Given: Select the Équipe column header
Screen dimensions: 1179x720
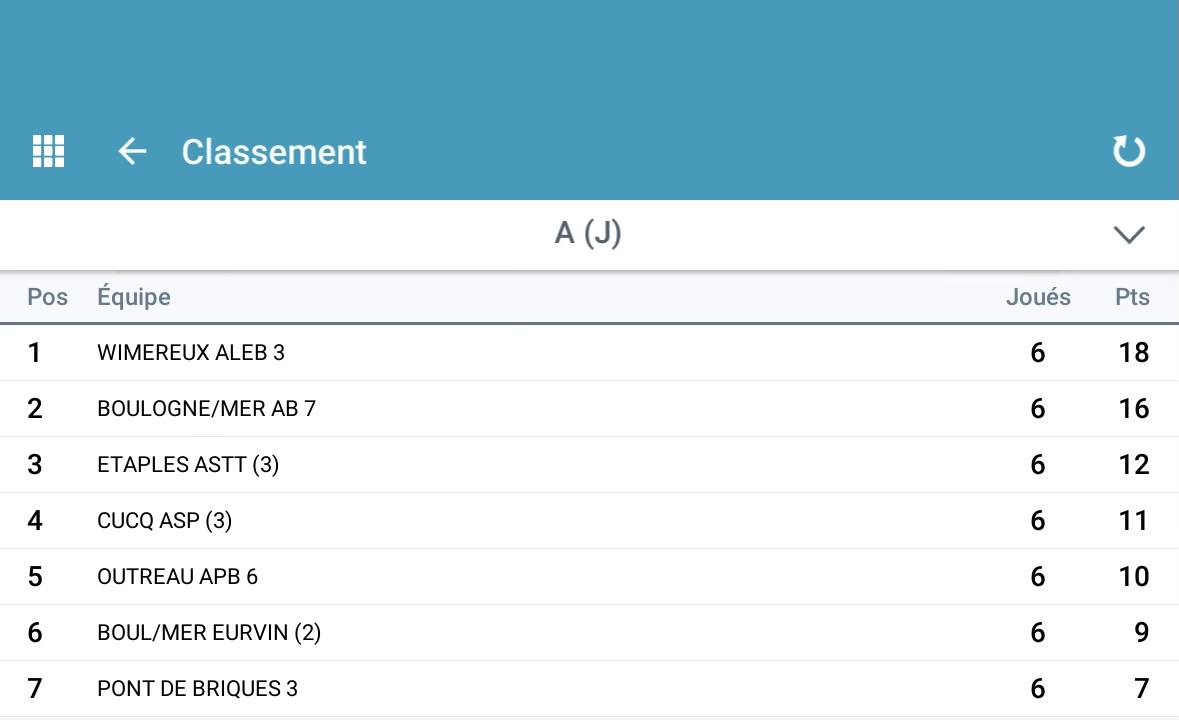Looking at the screenshot, I should pyautogui.click(x=134, y=296).
